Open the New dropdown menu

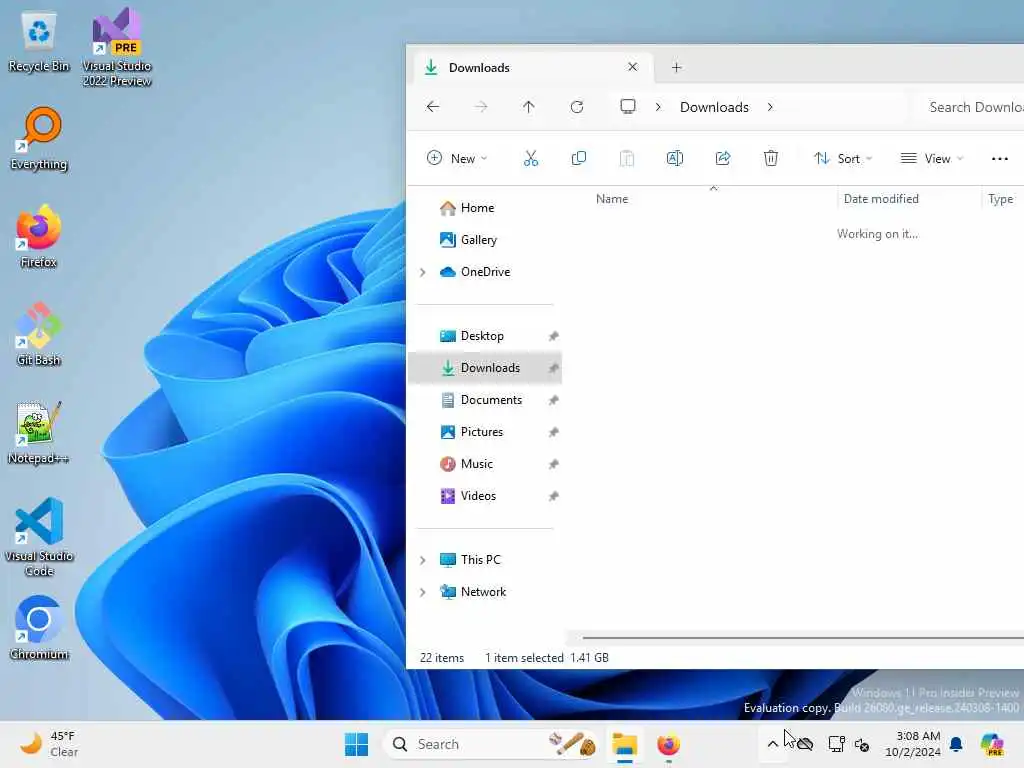coord(456,159)
